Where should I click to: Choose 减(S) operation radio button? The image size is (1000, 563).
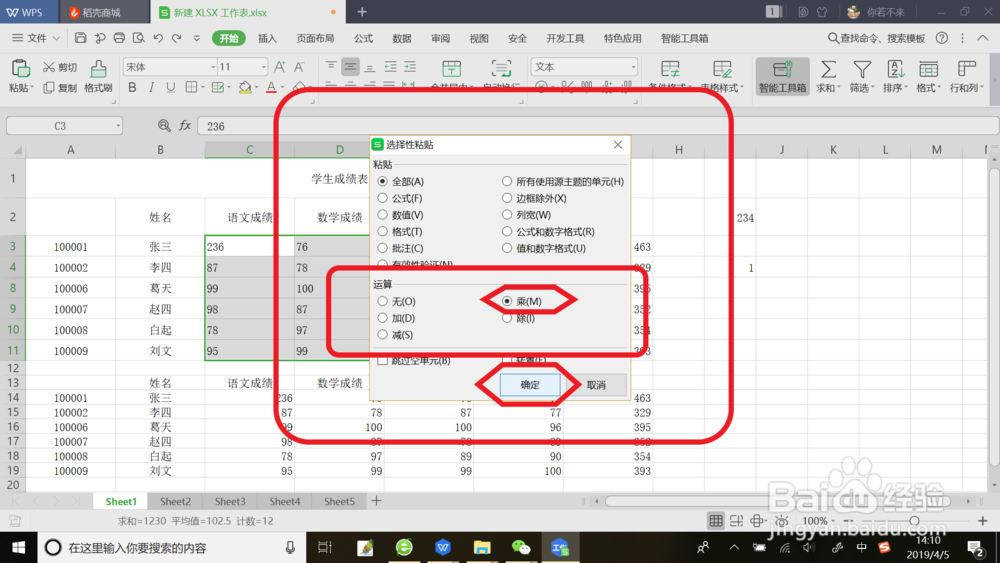click(383, 335)
